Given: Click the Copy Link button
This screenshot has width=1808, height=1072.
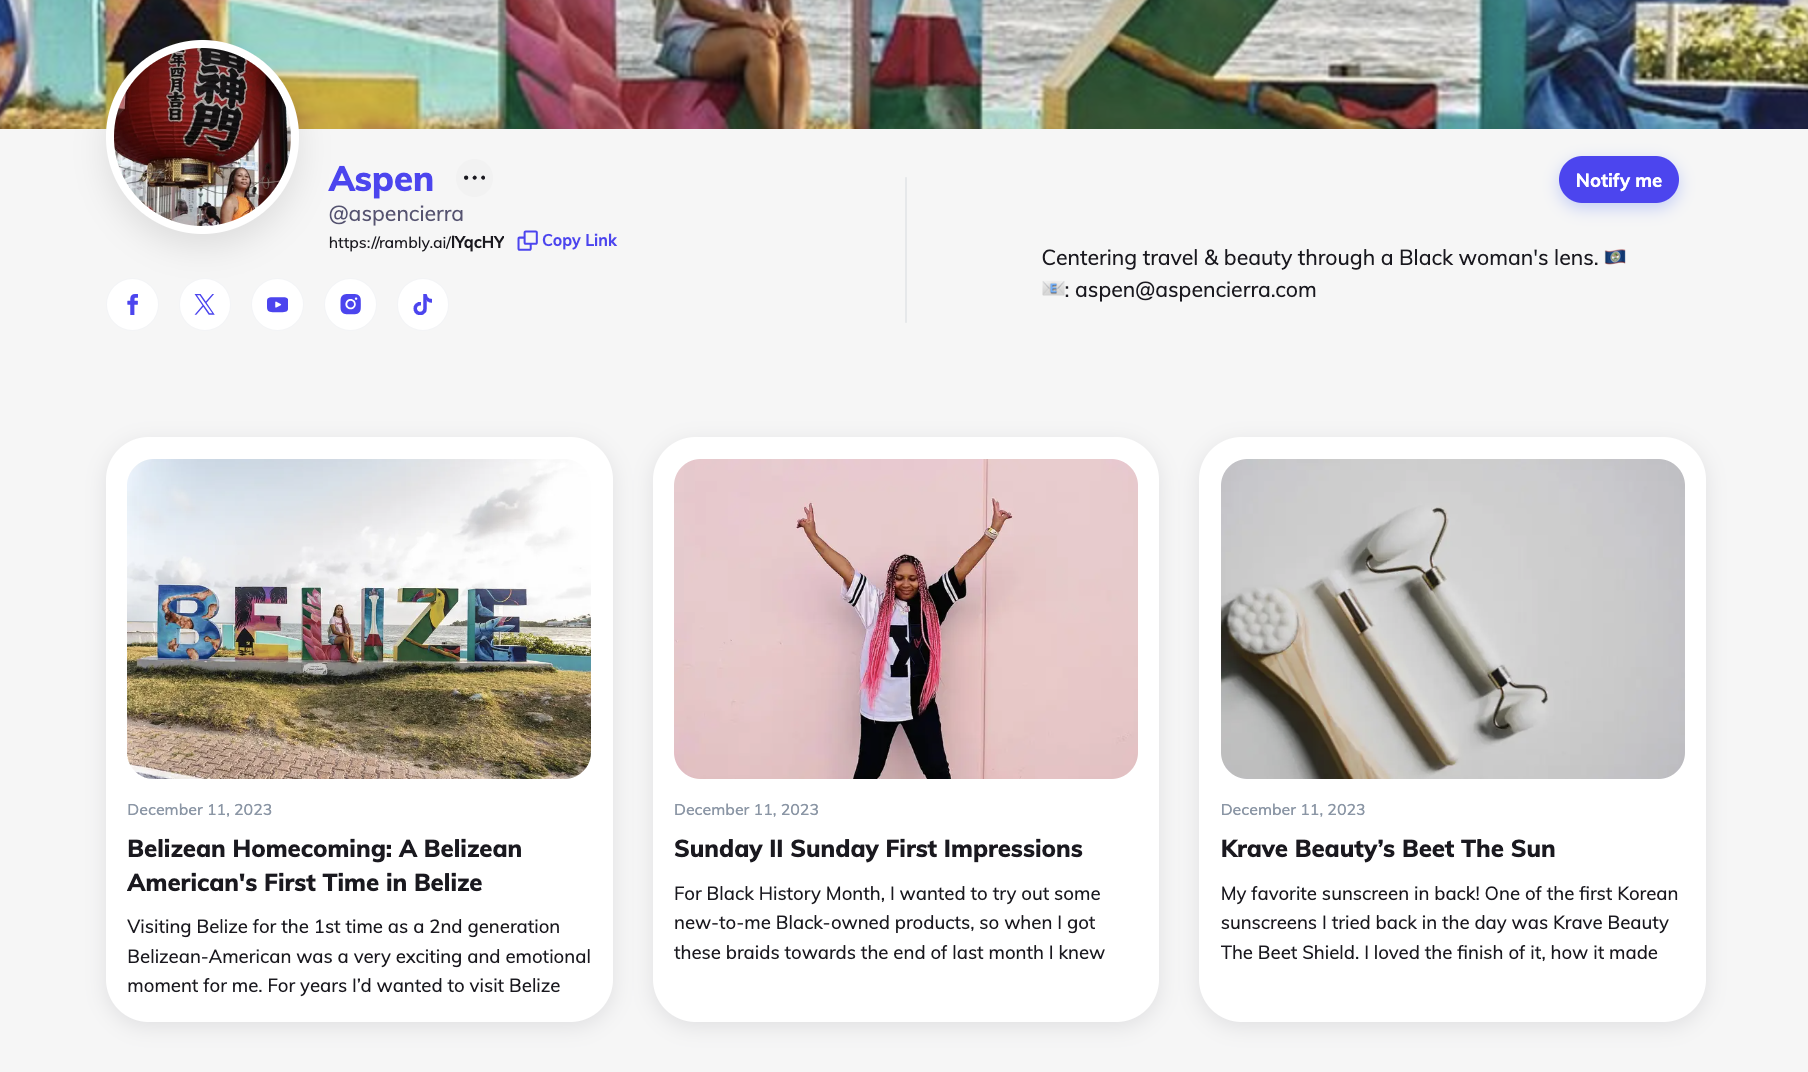Looking at the screenshot, I should [x=567, y=241].
